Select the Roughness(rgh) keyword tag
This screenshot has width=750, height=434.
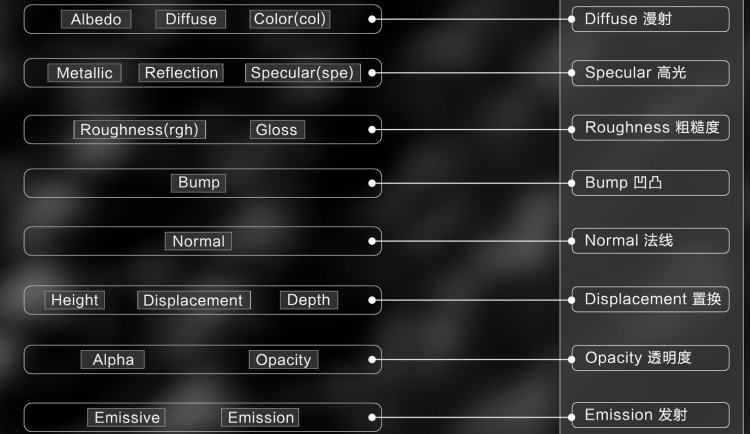tap(140, 130)
